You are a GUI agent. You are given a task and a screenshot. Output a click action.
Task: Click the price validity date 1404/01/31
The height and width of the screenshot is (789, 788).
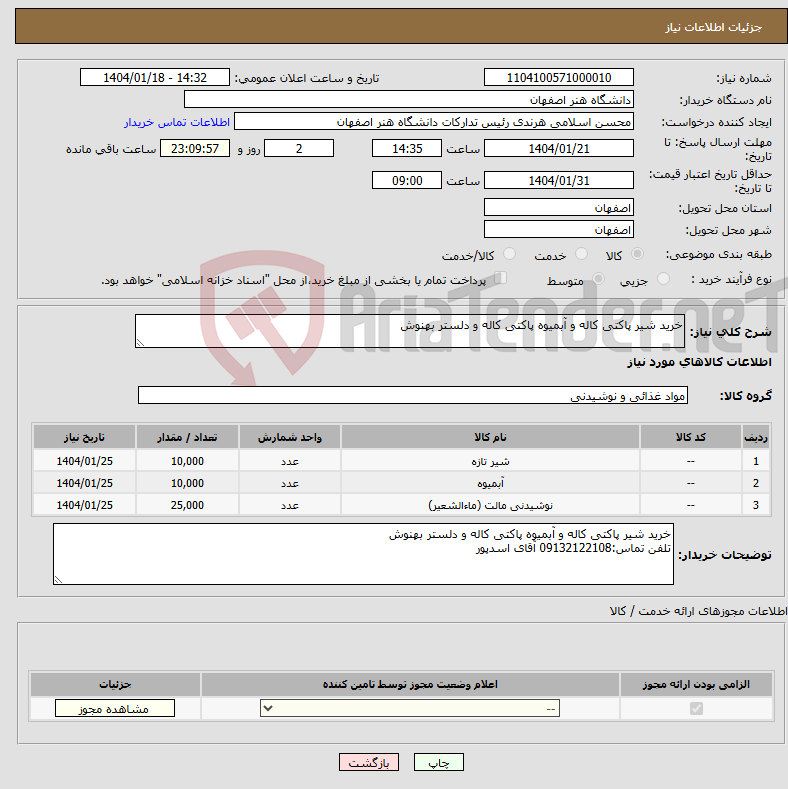pyautogui.click(x=559, y=180)
